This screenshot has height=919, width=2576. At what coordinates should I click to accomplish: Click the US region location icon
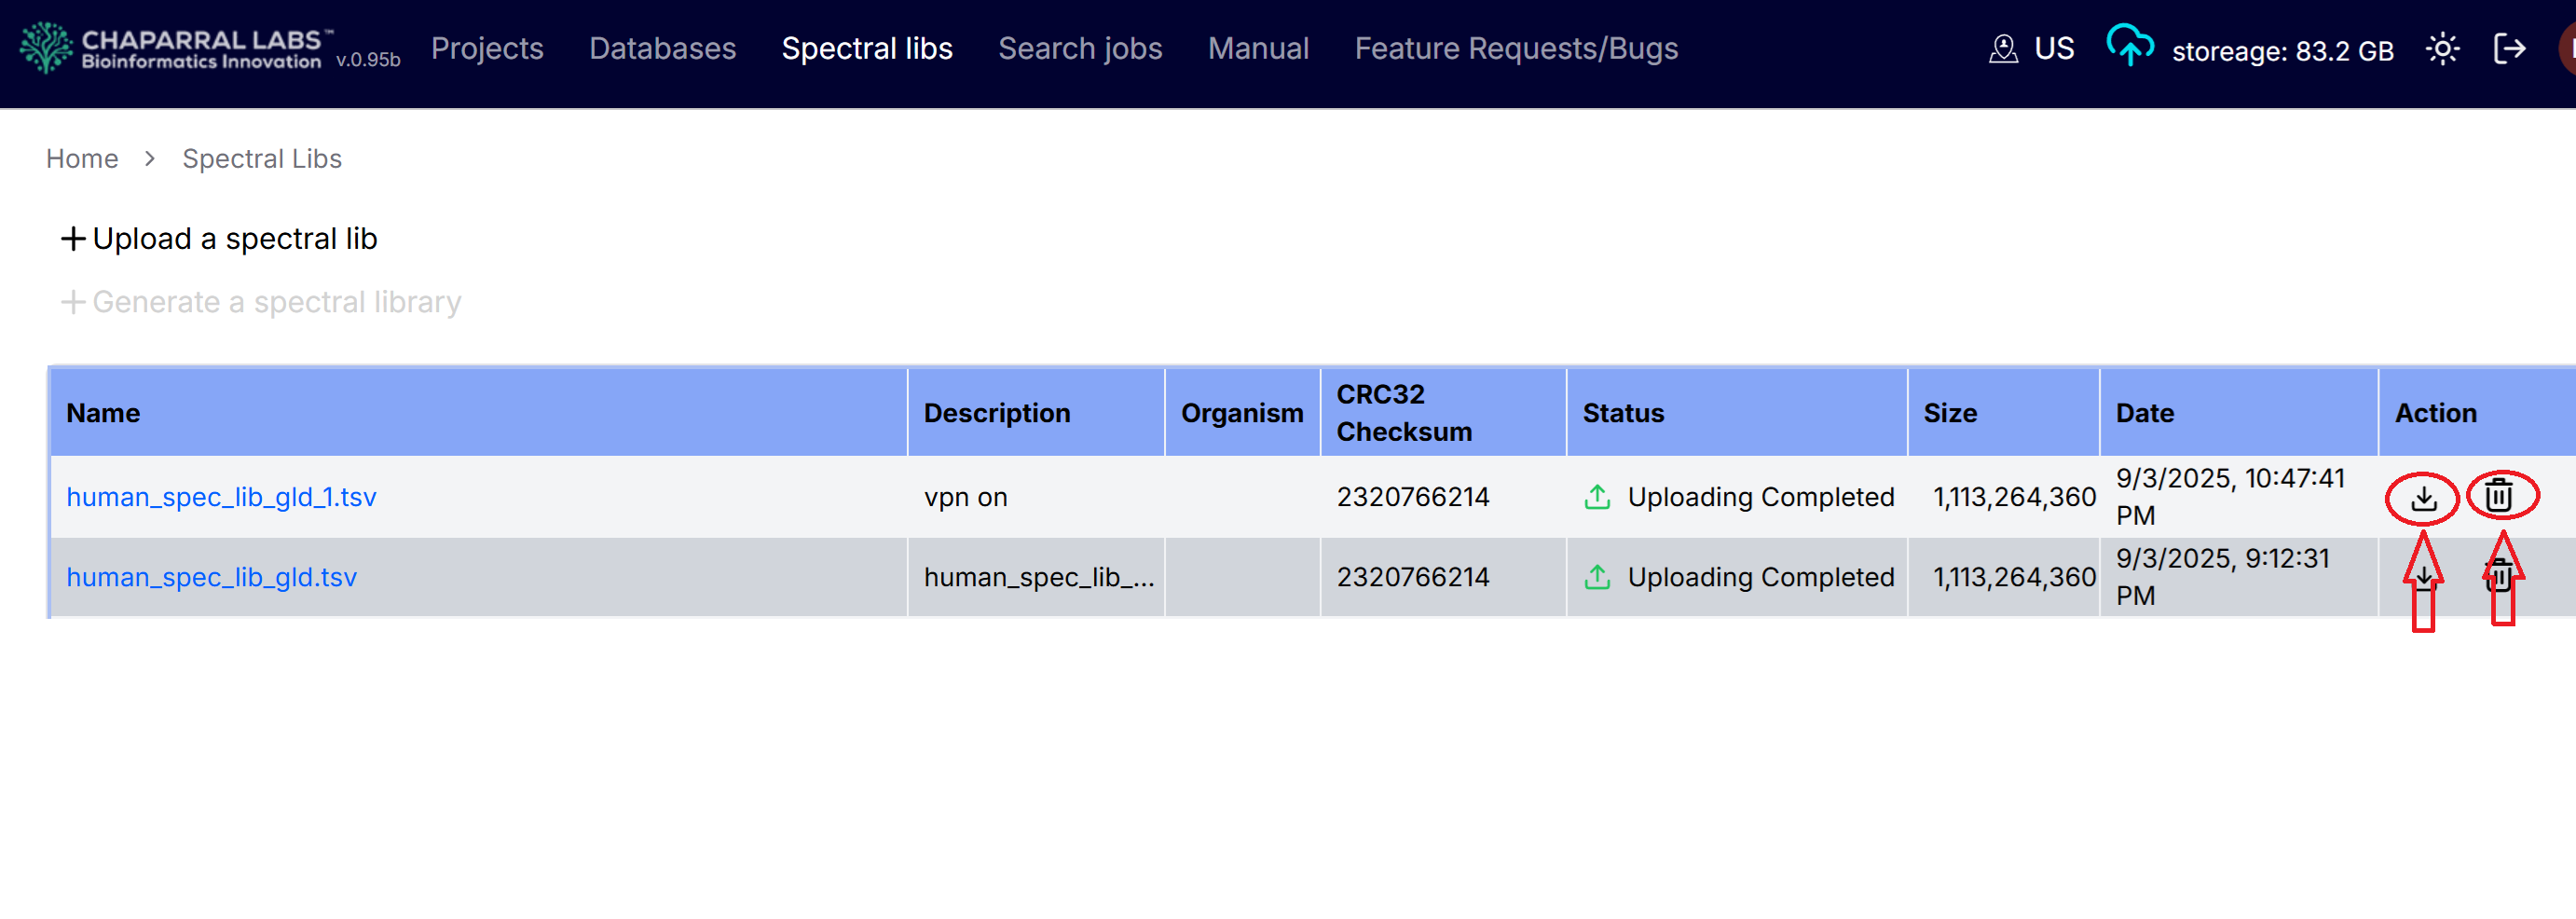pyautogui.click(x=2003, y=48)
